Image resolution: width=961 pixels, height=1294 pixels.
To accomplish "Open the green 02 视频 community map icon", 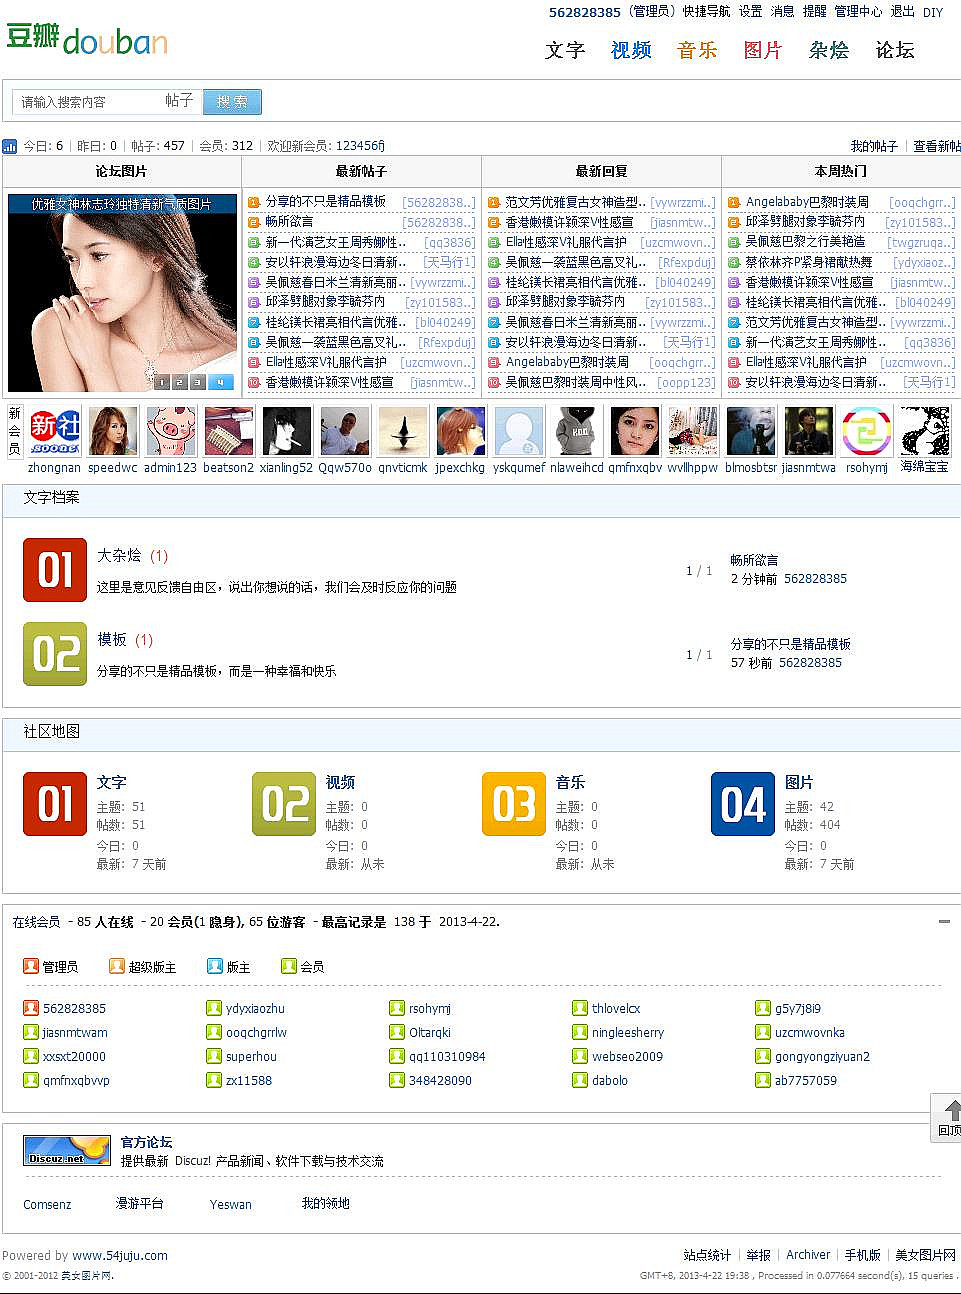I will tap(284, 804).
